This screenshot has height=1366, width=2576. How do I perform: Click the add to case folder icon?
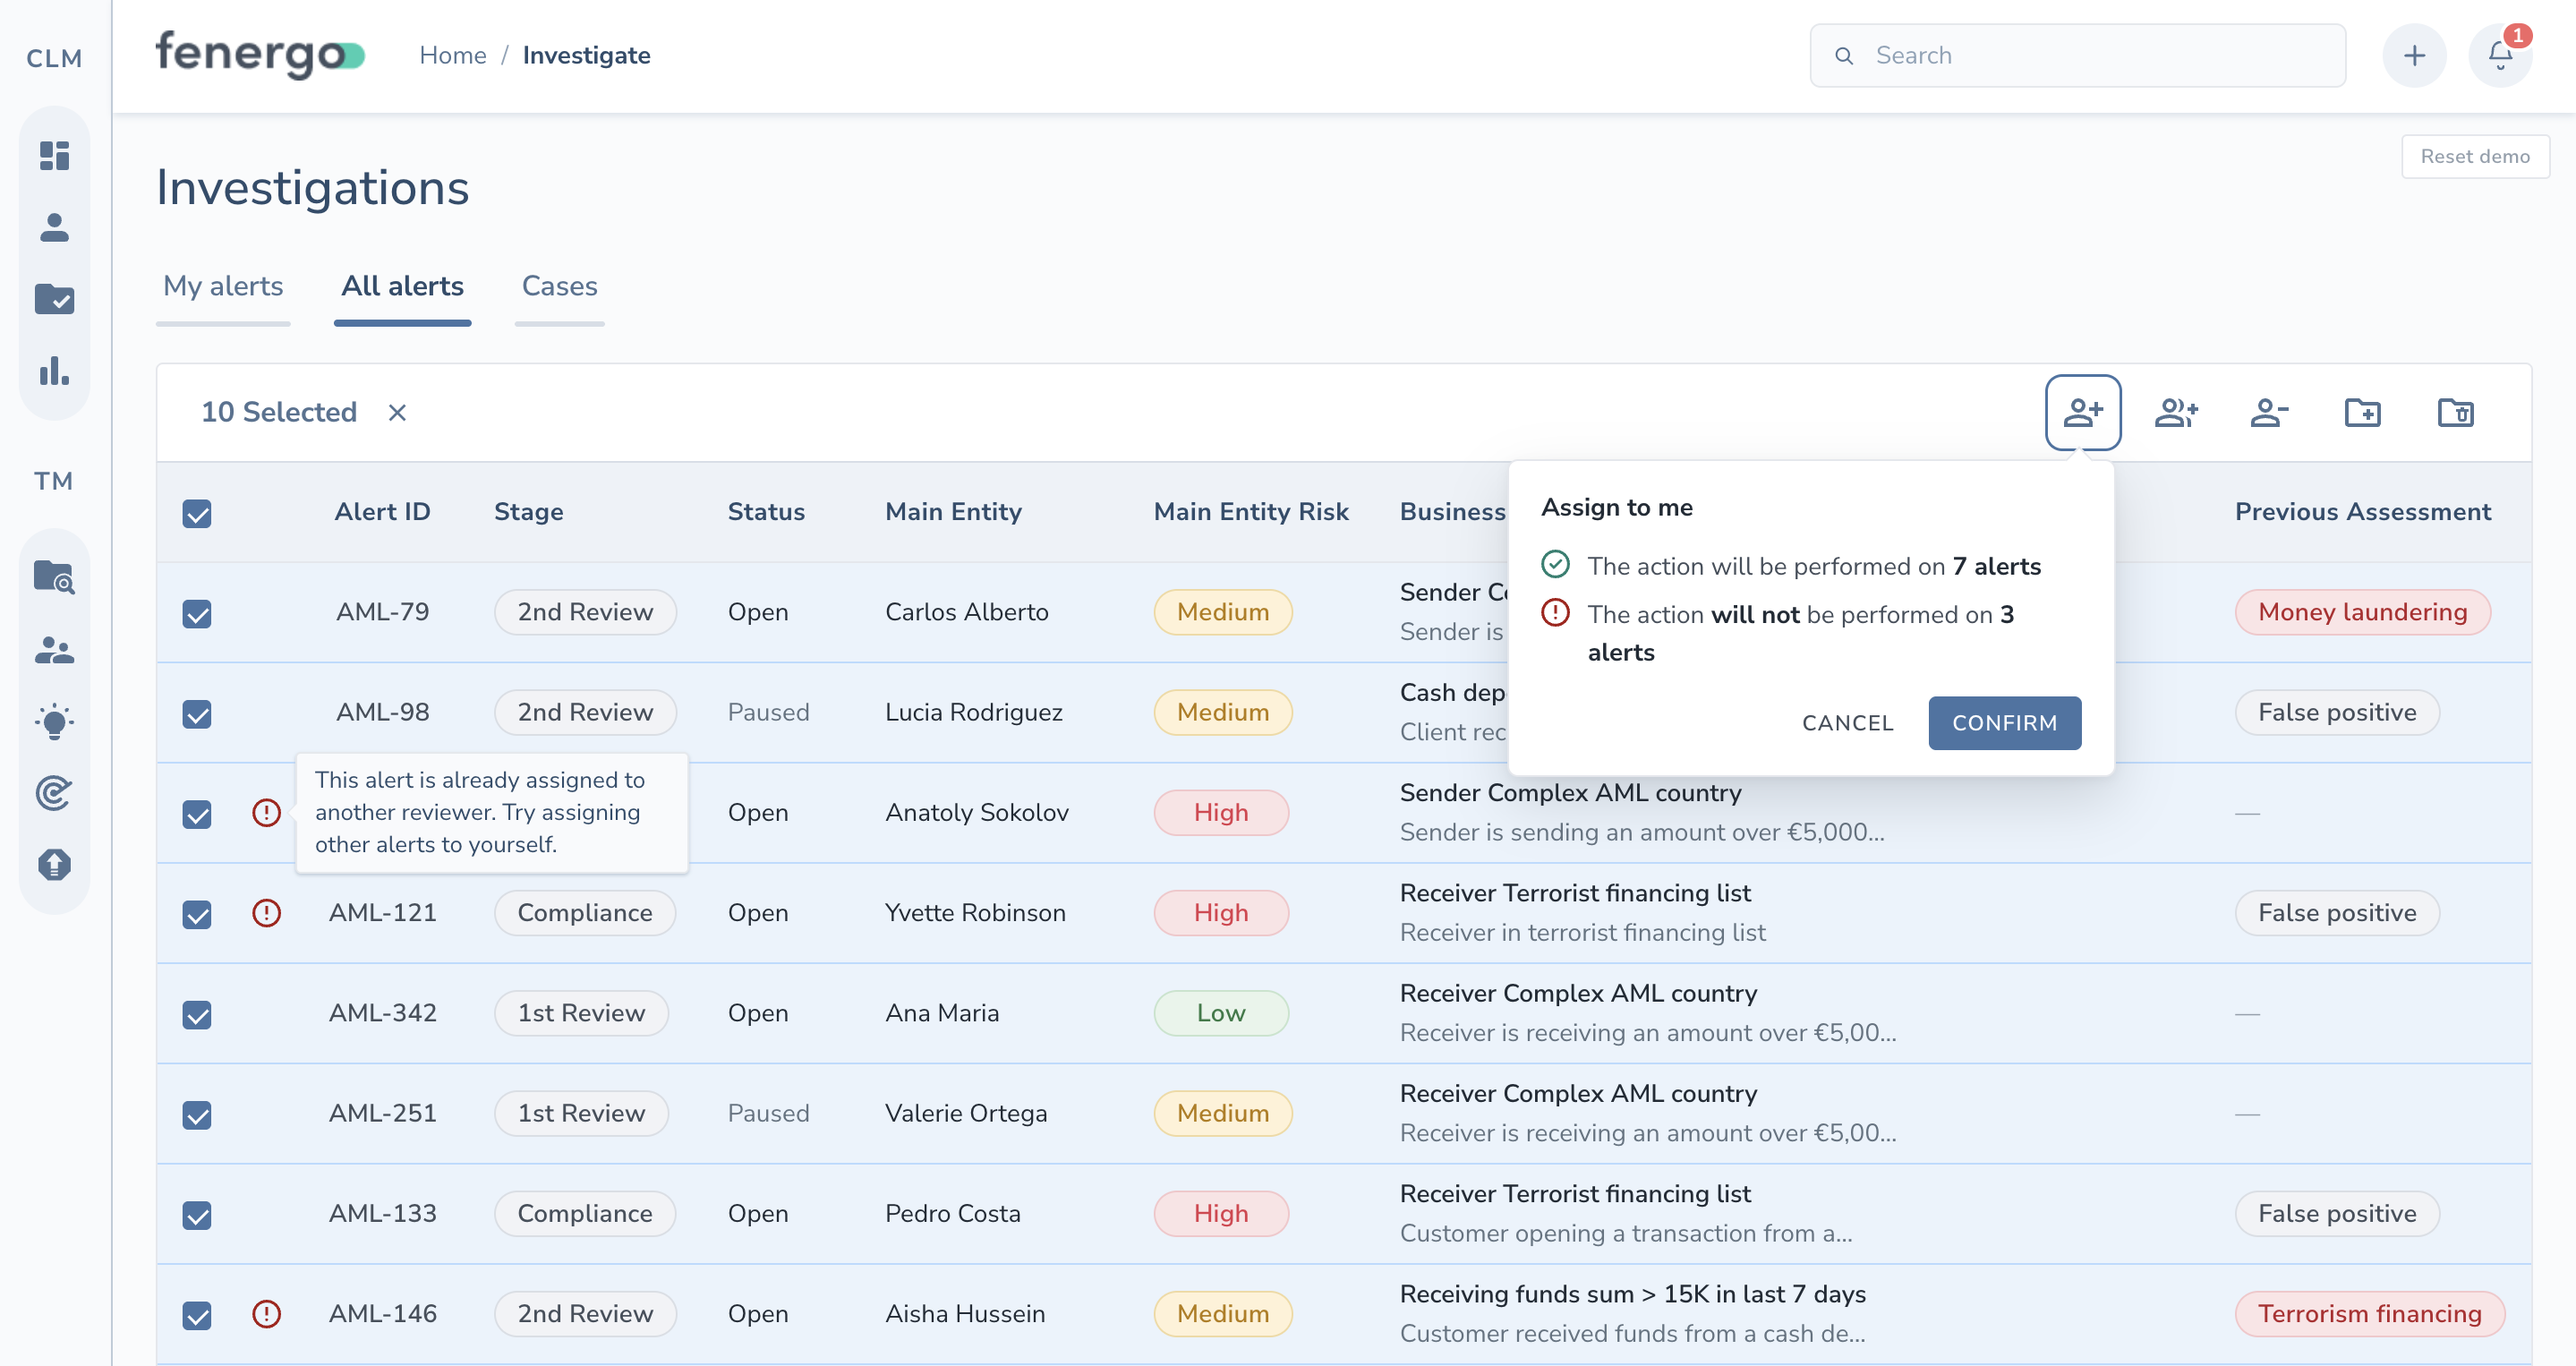(x=2363, y=412)
